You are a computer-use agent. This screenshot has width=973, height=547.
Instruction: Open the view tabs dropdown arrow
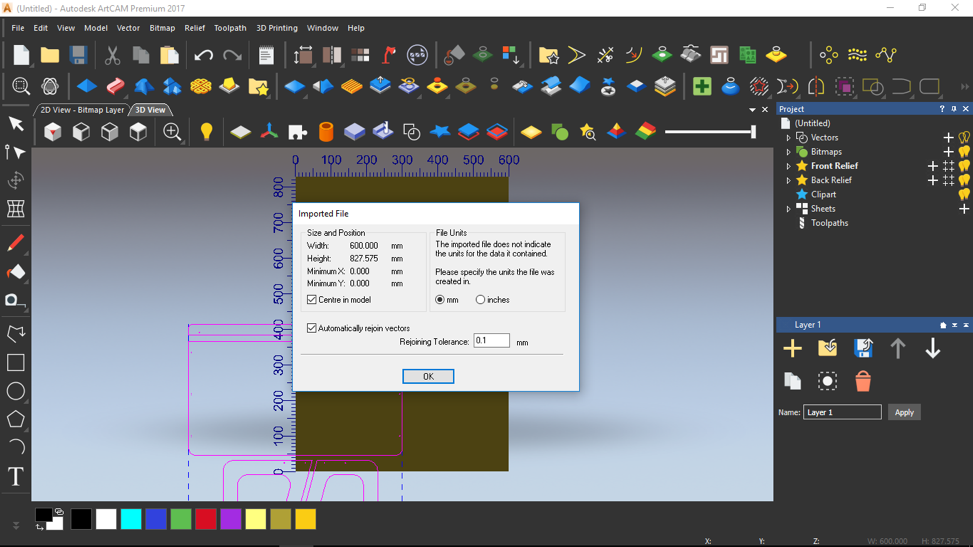(x=752, y=110)
